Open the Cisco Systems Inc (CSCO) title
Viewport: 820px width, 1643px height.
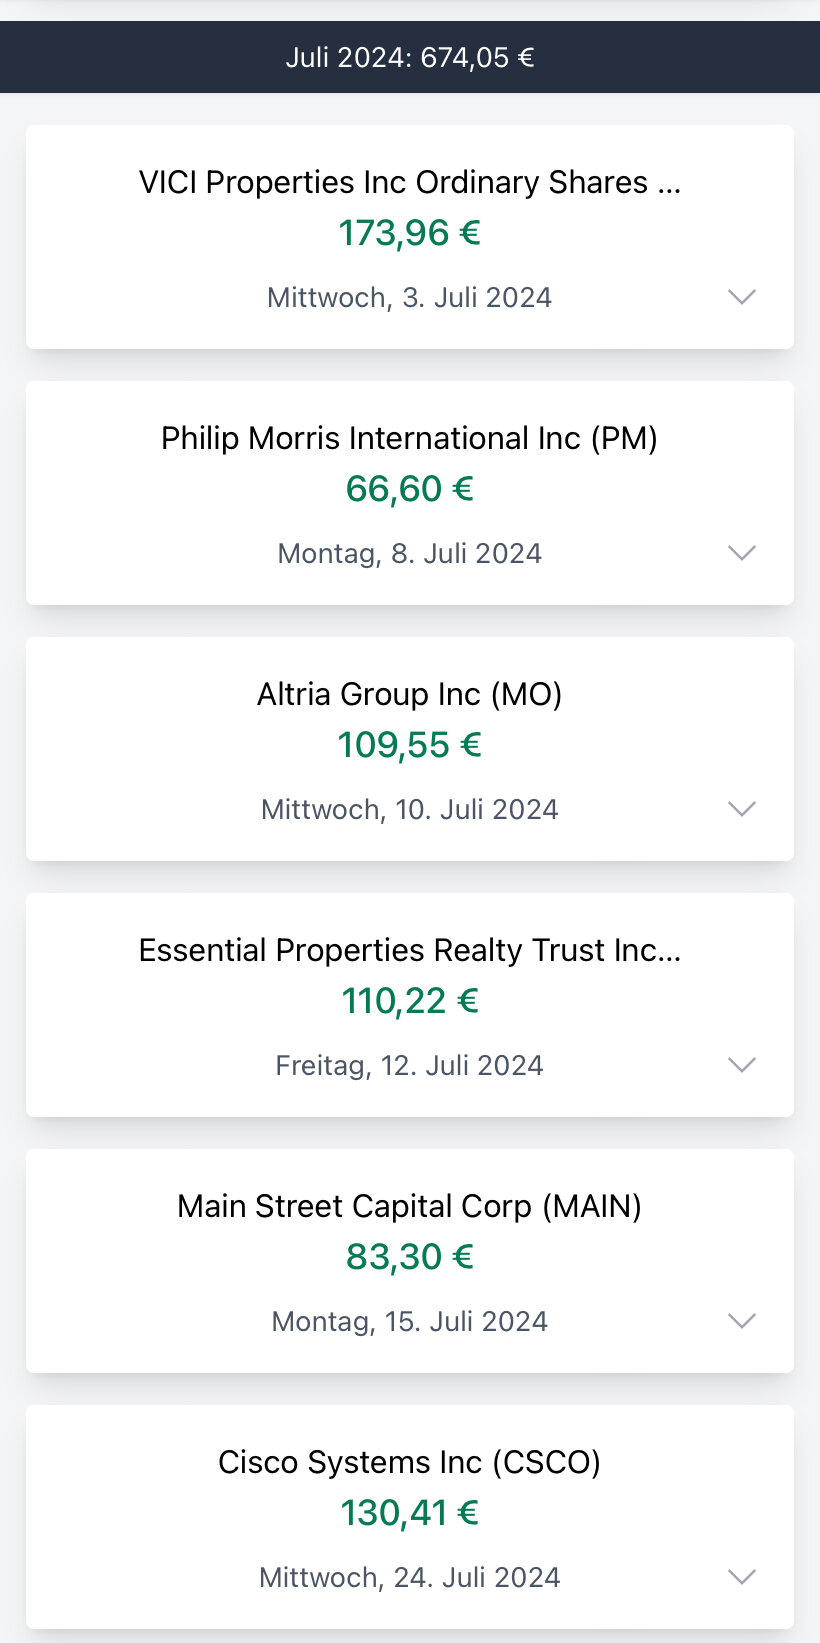click(x=410, y=1462)
